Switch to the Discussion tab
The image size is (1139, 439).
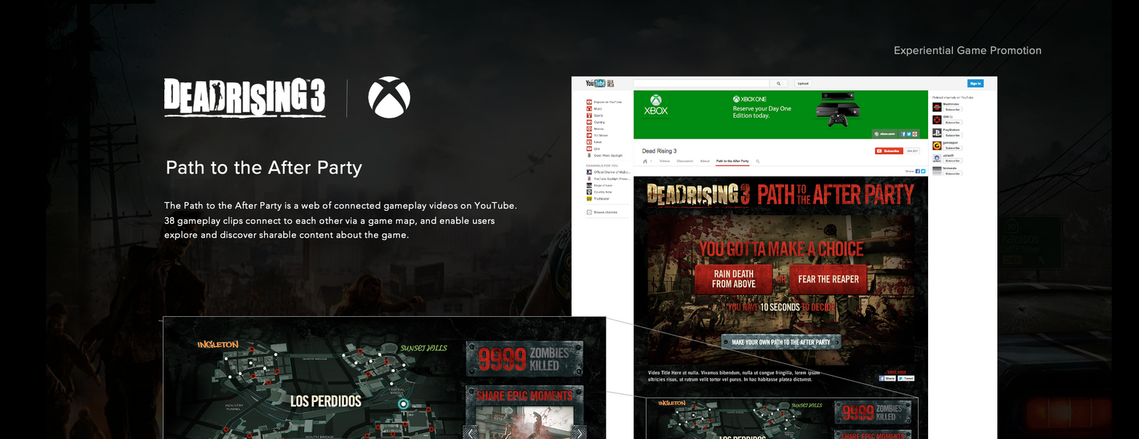pos(685,161)
